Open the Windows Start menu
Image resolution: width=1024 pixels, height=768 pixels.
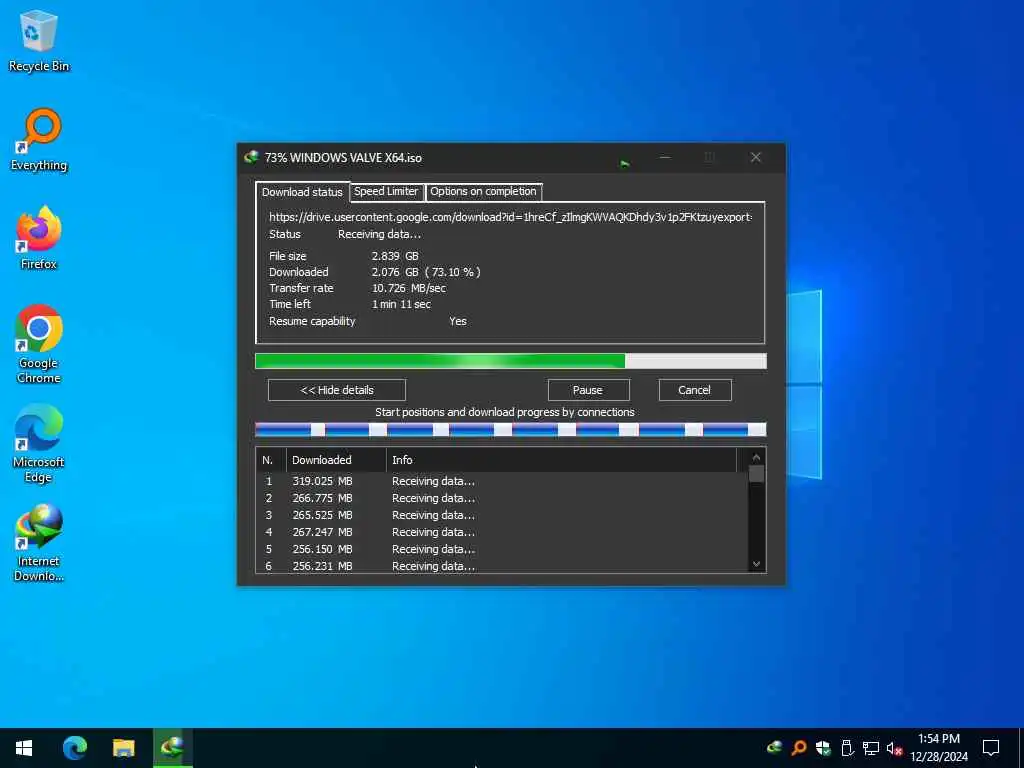(24, 748)
